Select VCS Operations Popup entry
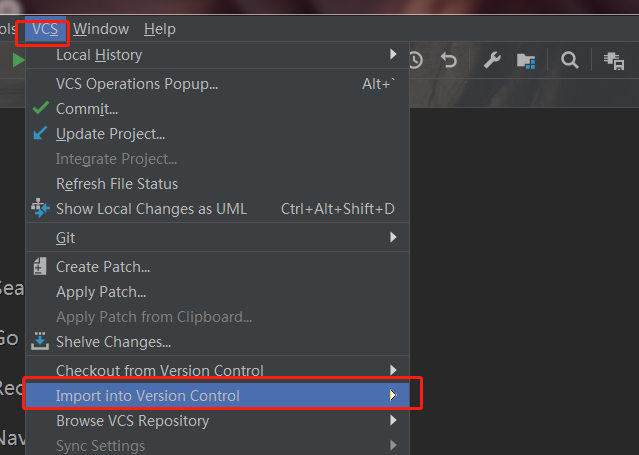Image resolution: width=639 pixels, height=455 pixels. click(x=137, y=84)
